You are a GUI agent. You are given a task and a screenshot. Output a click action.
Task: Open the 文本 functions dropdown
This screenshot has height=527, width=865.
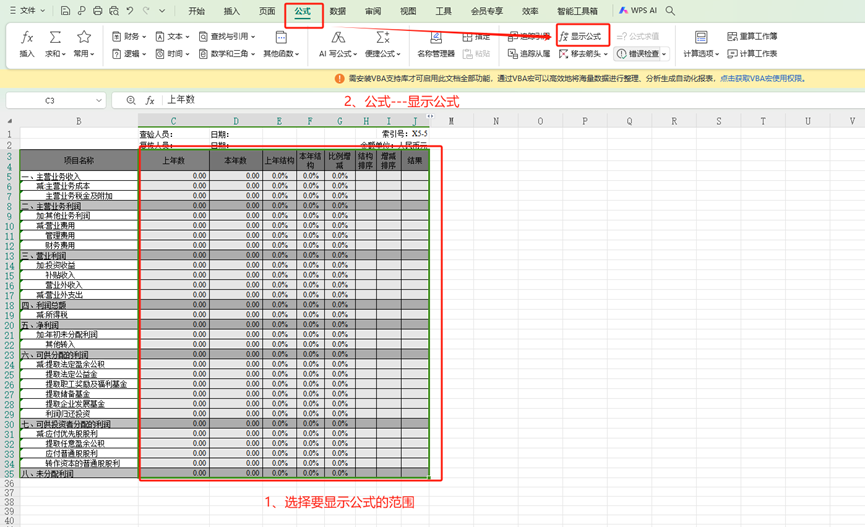(x=172, y=36)
